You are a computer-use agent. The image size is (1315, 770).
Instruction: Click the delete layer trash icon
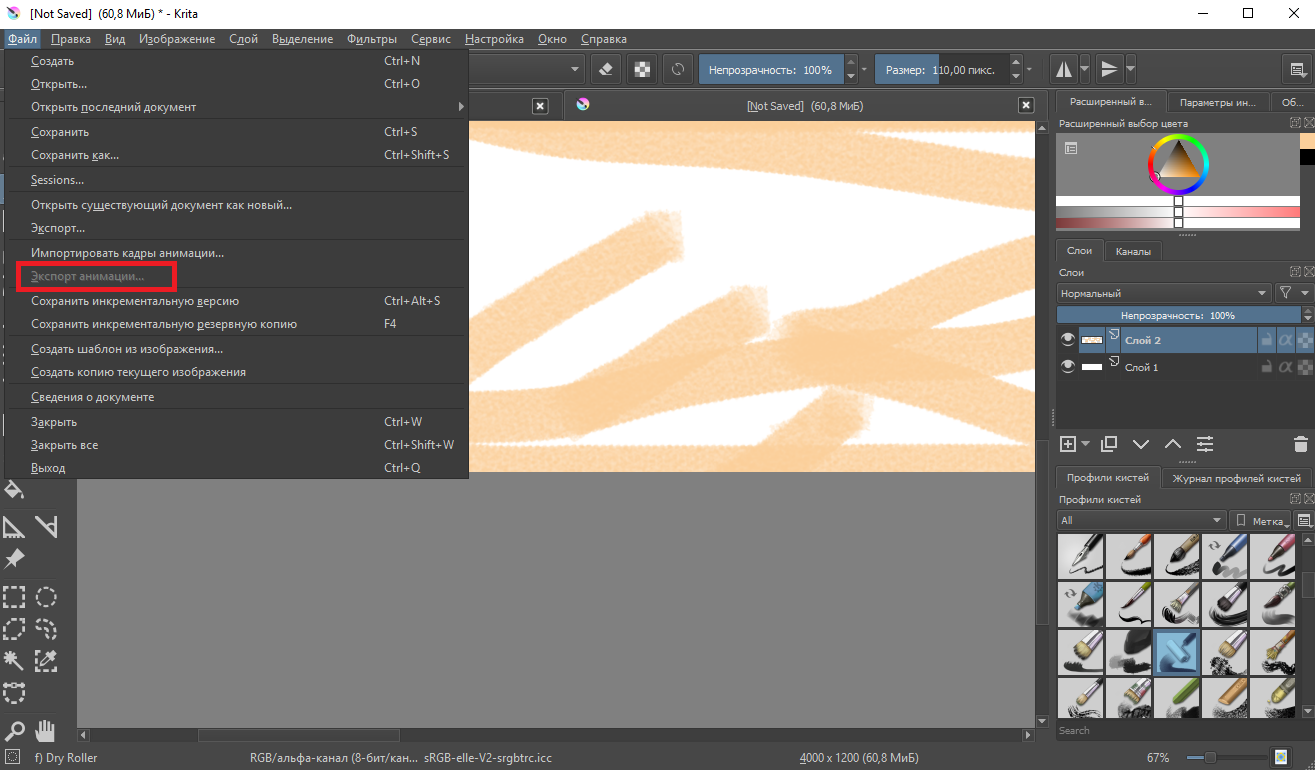(1300, 444)
